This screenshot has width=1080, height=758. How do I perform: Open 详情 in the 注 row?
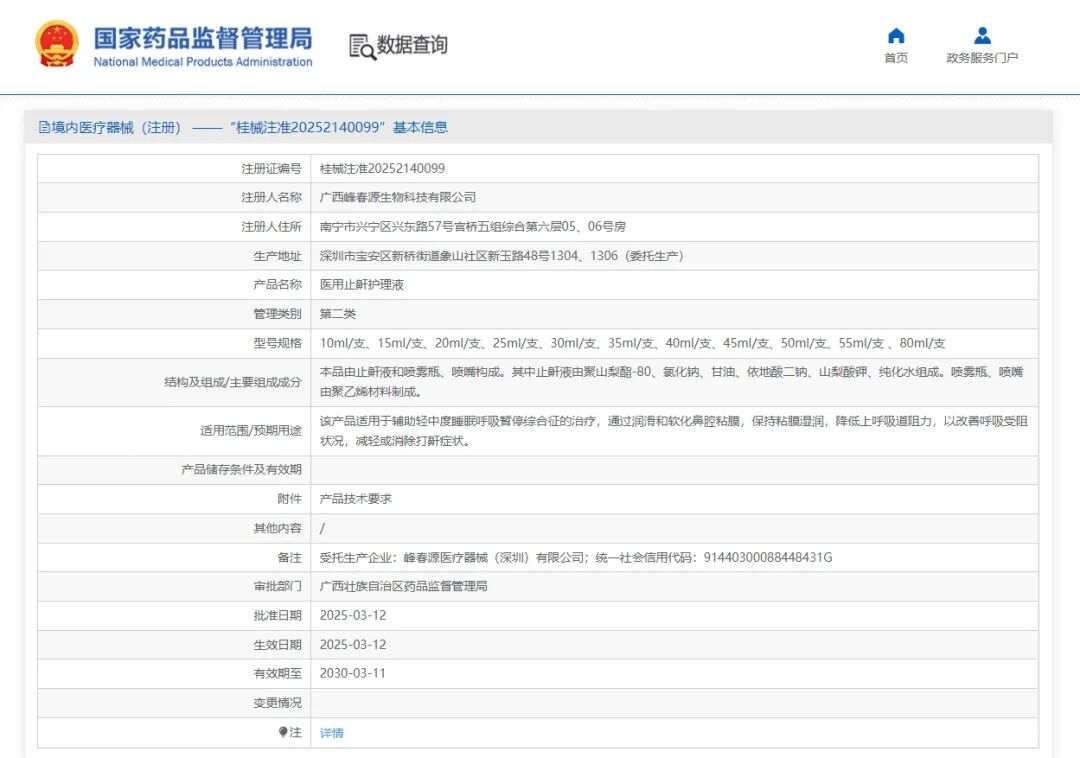[x=330, y=732]
